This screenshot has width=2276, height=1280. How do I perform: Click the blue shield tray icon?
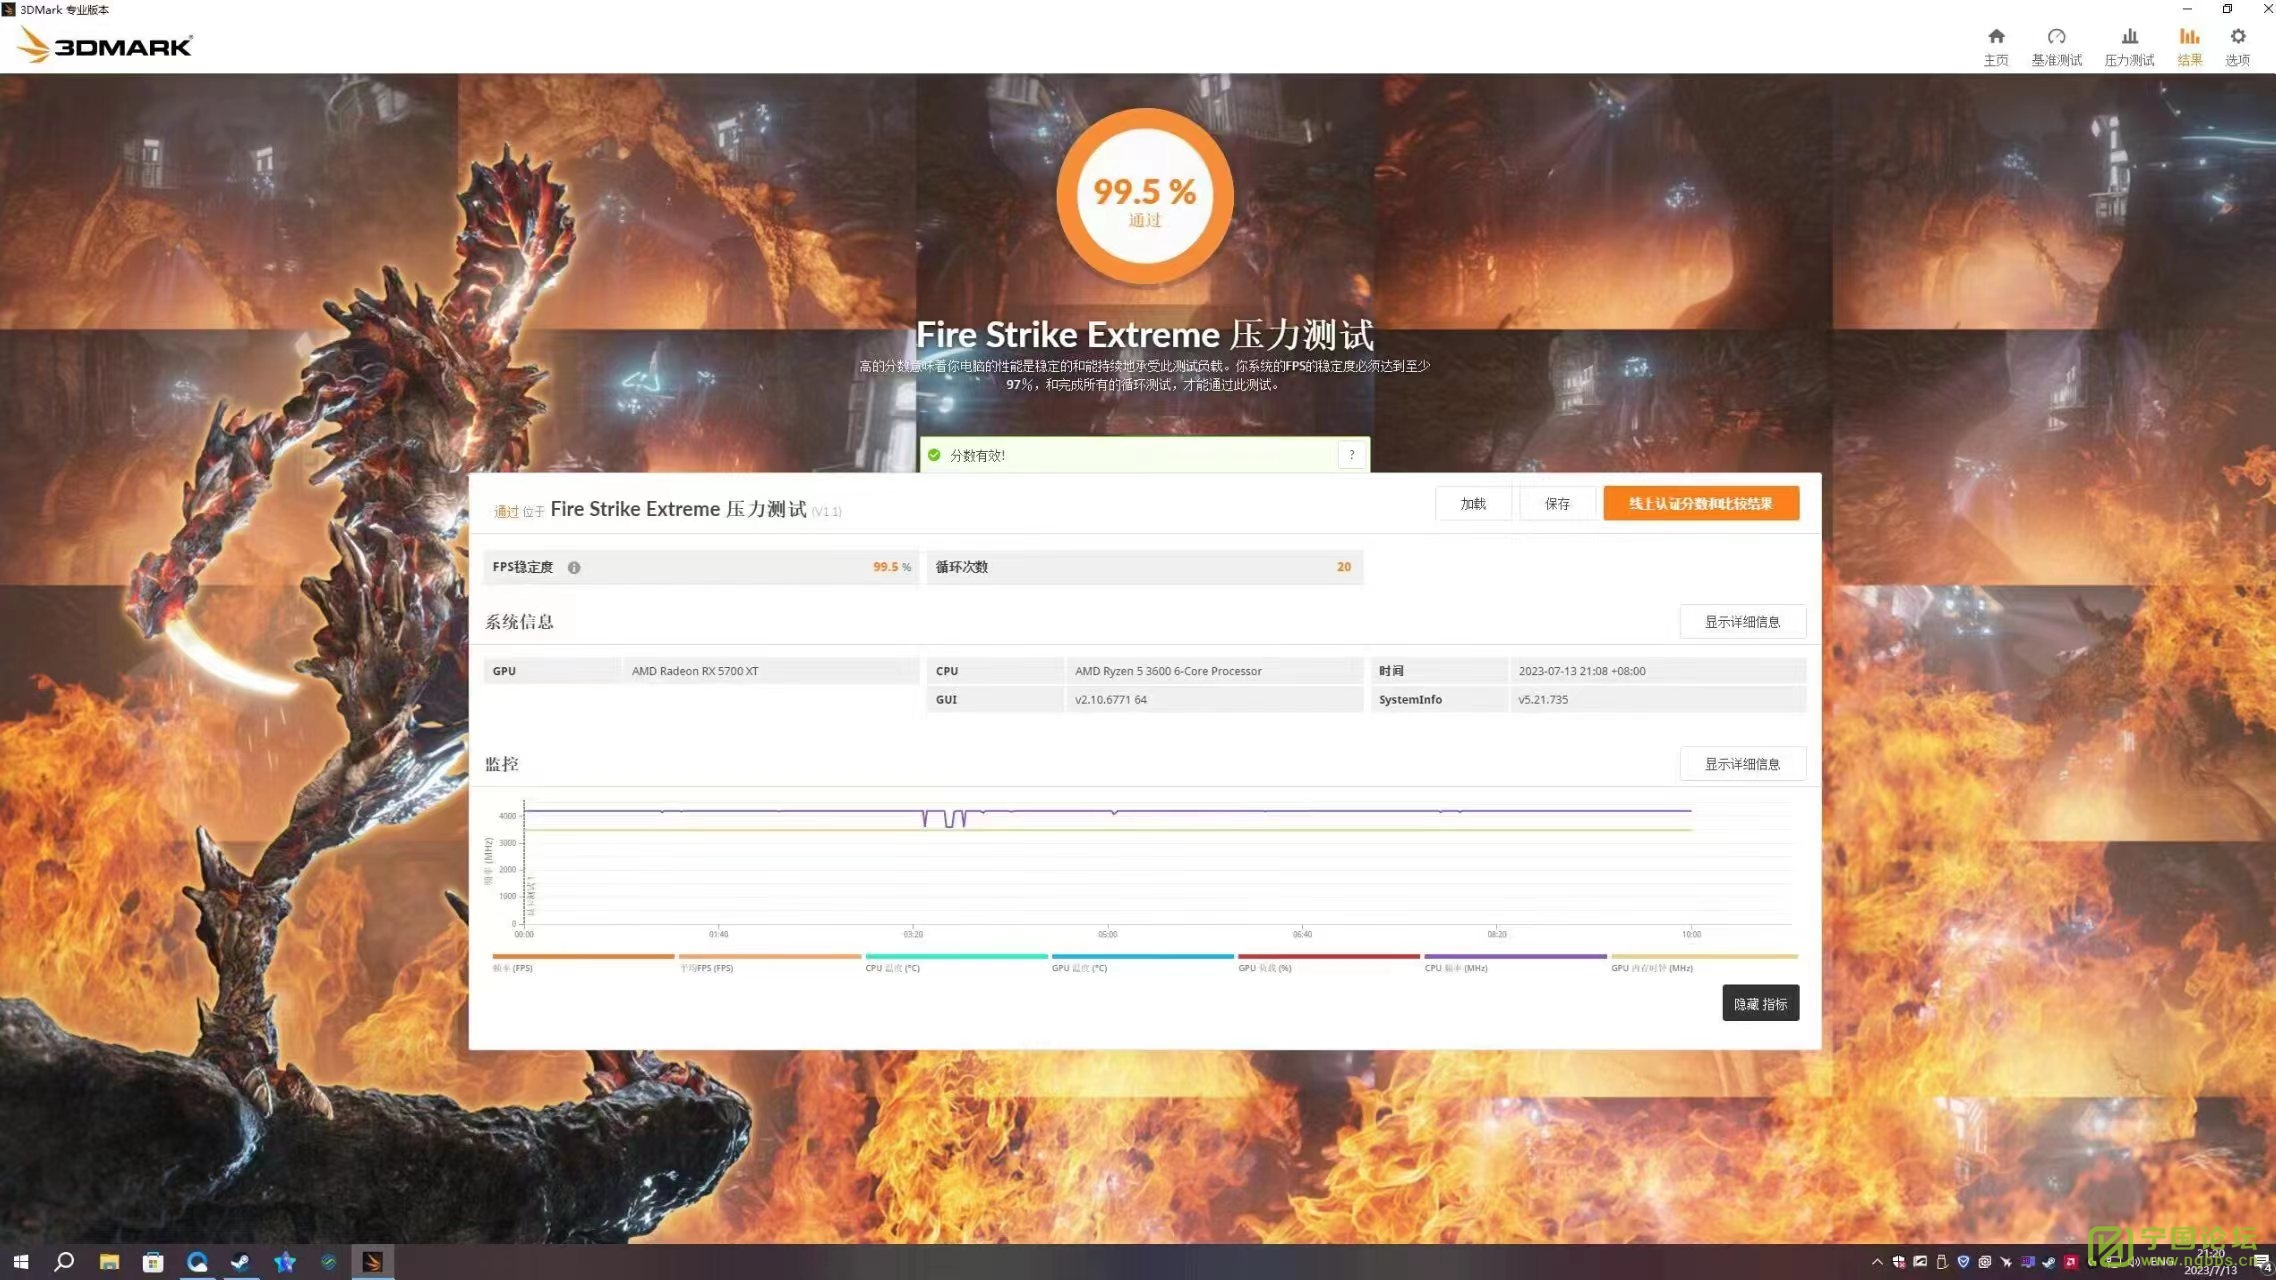[x=1963, y=1262]
